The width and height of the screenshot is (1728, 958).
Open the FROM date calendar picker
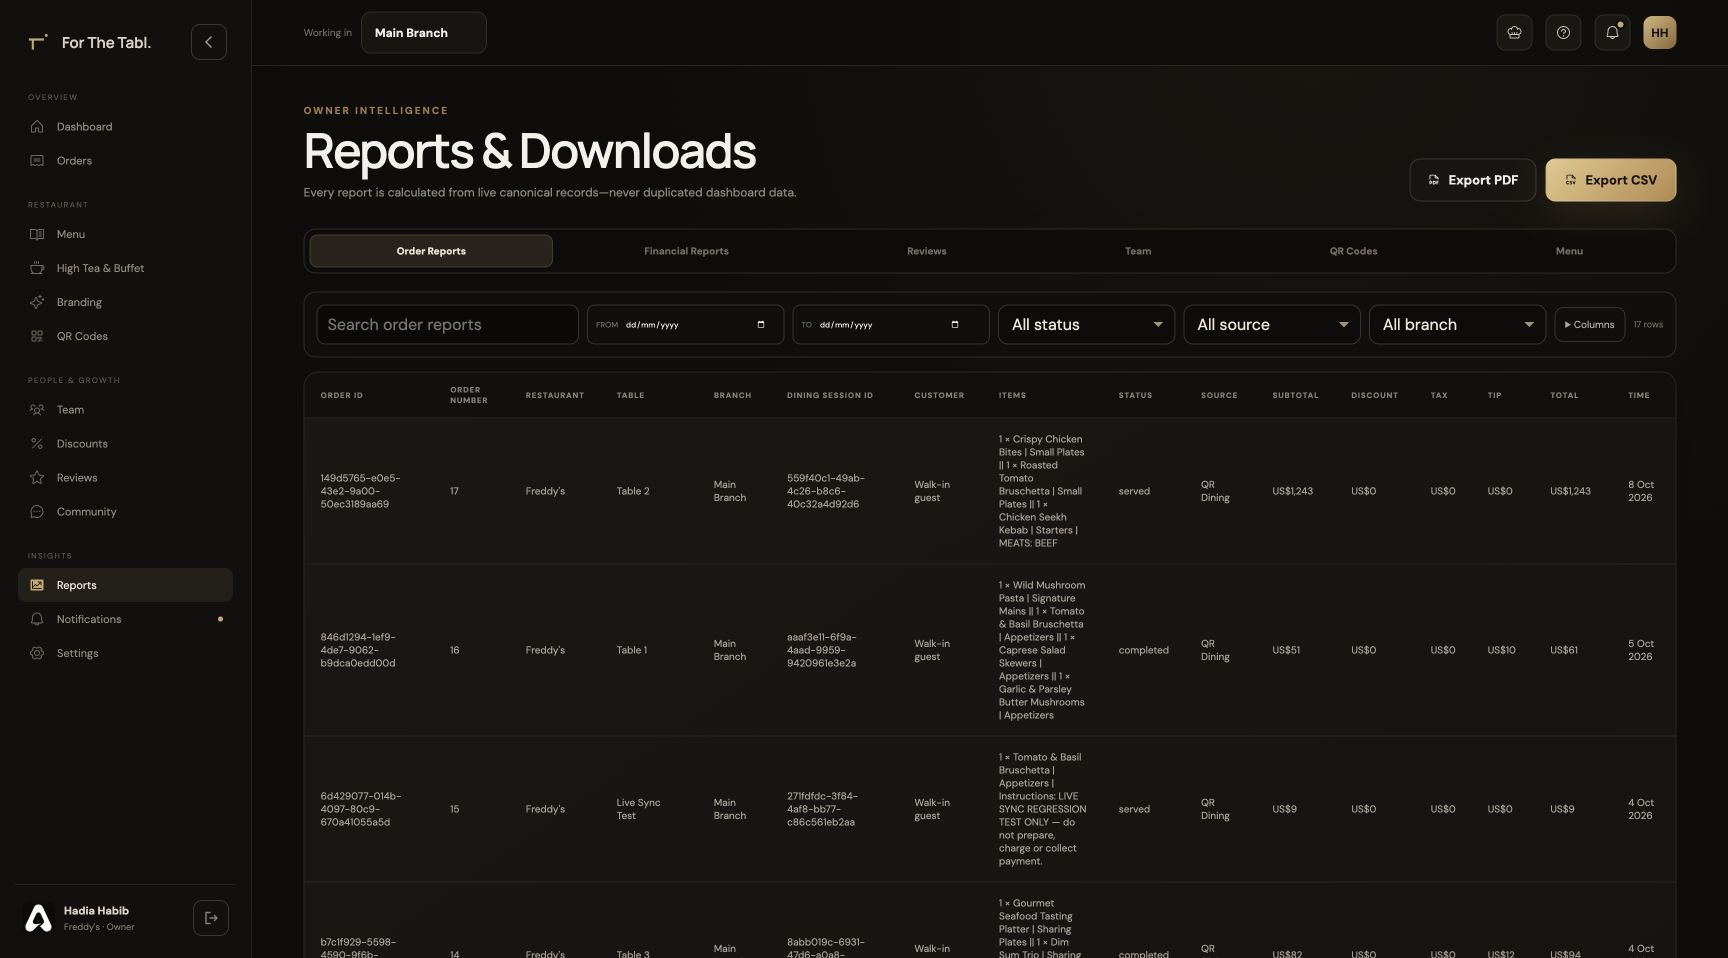click(761, 325)
